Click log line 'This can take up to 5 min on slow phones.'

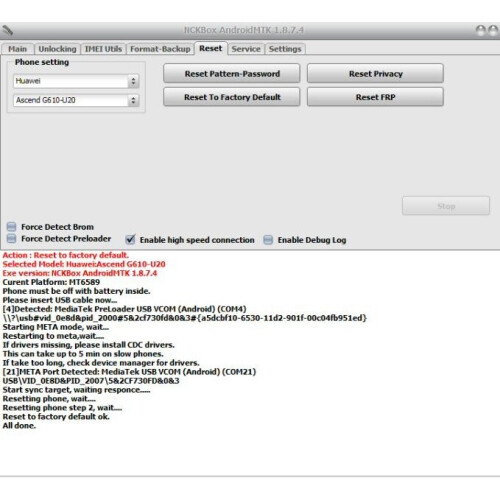83,354
